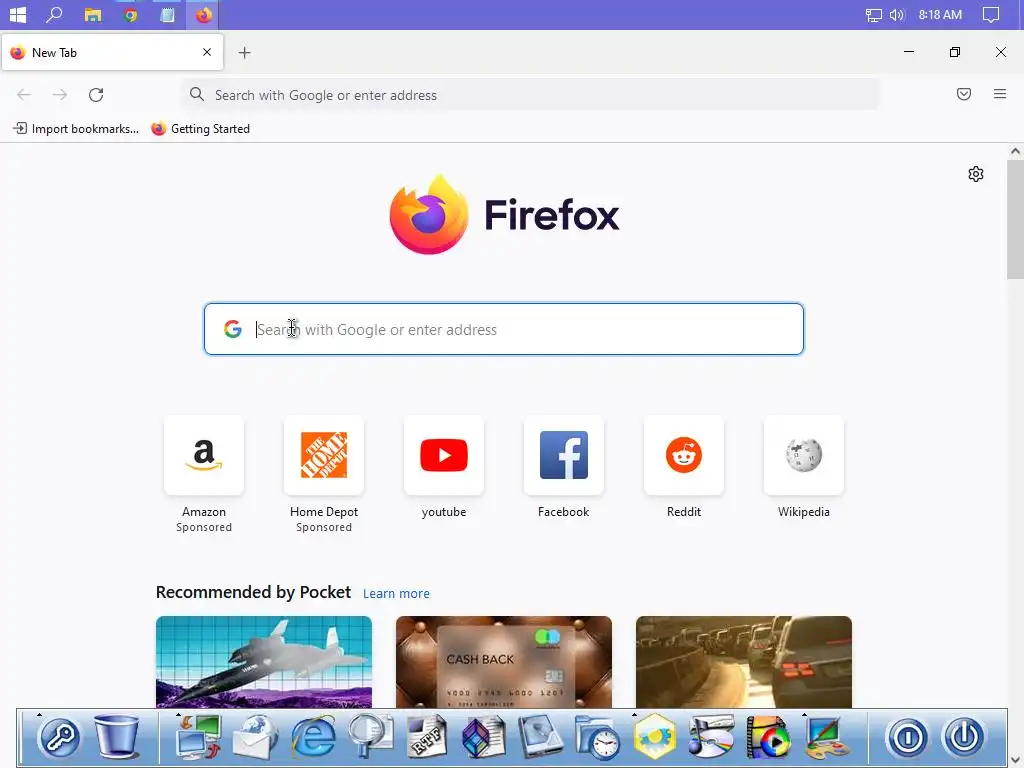The height and width of the screenshot is (768, 1024).
Task: Open the paint palette monitor dock icon
Action: pyautogui.click(x=825, y=738)
